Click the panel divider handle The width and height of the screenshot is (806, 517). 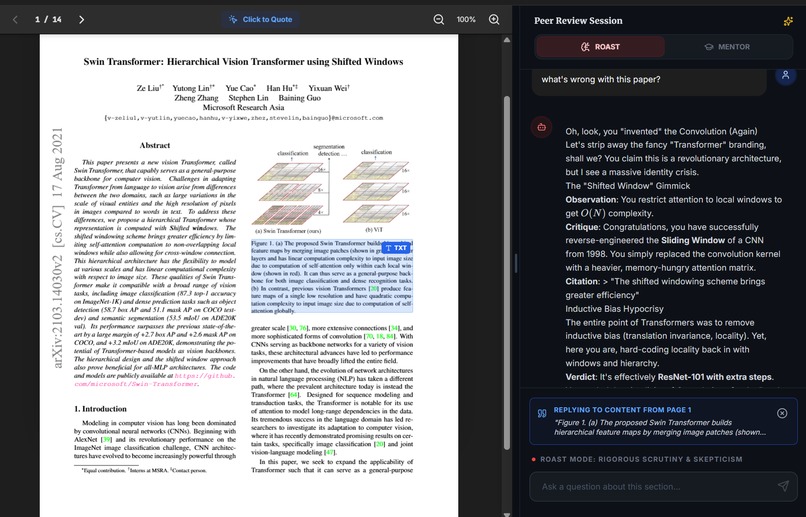516,263
